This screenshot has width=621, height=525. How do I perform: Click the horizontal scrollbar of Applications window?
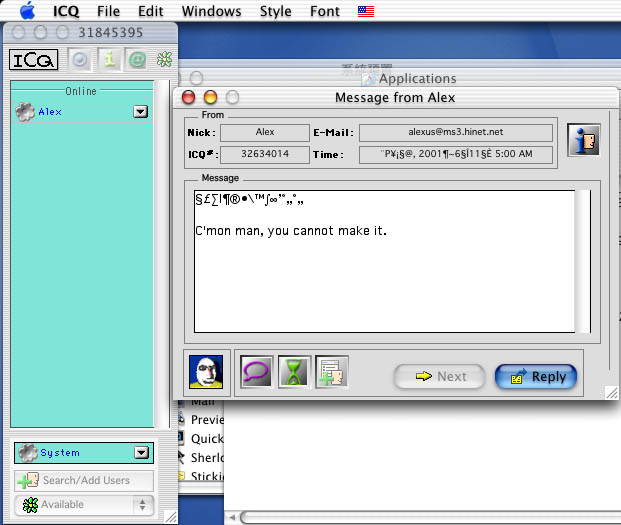pyautogui.click(x=430, y=517)
